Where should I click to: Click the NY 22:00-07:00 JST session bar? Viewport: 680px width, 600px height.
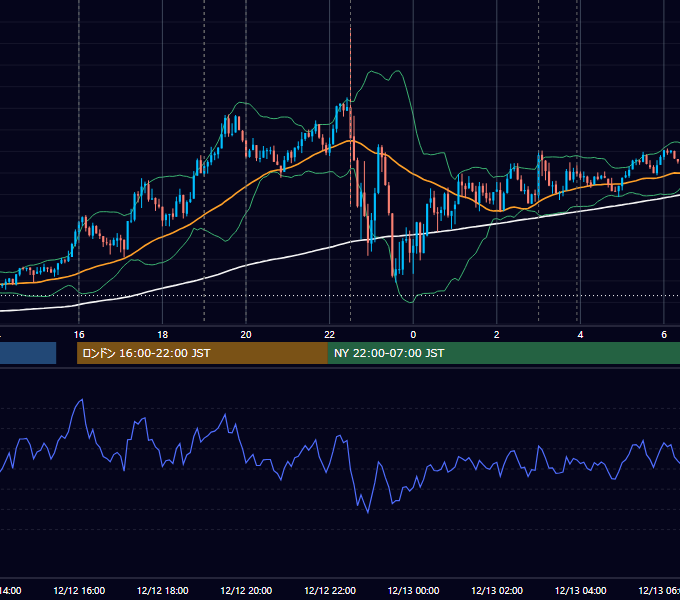(503, 353)
